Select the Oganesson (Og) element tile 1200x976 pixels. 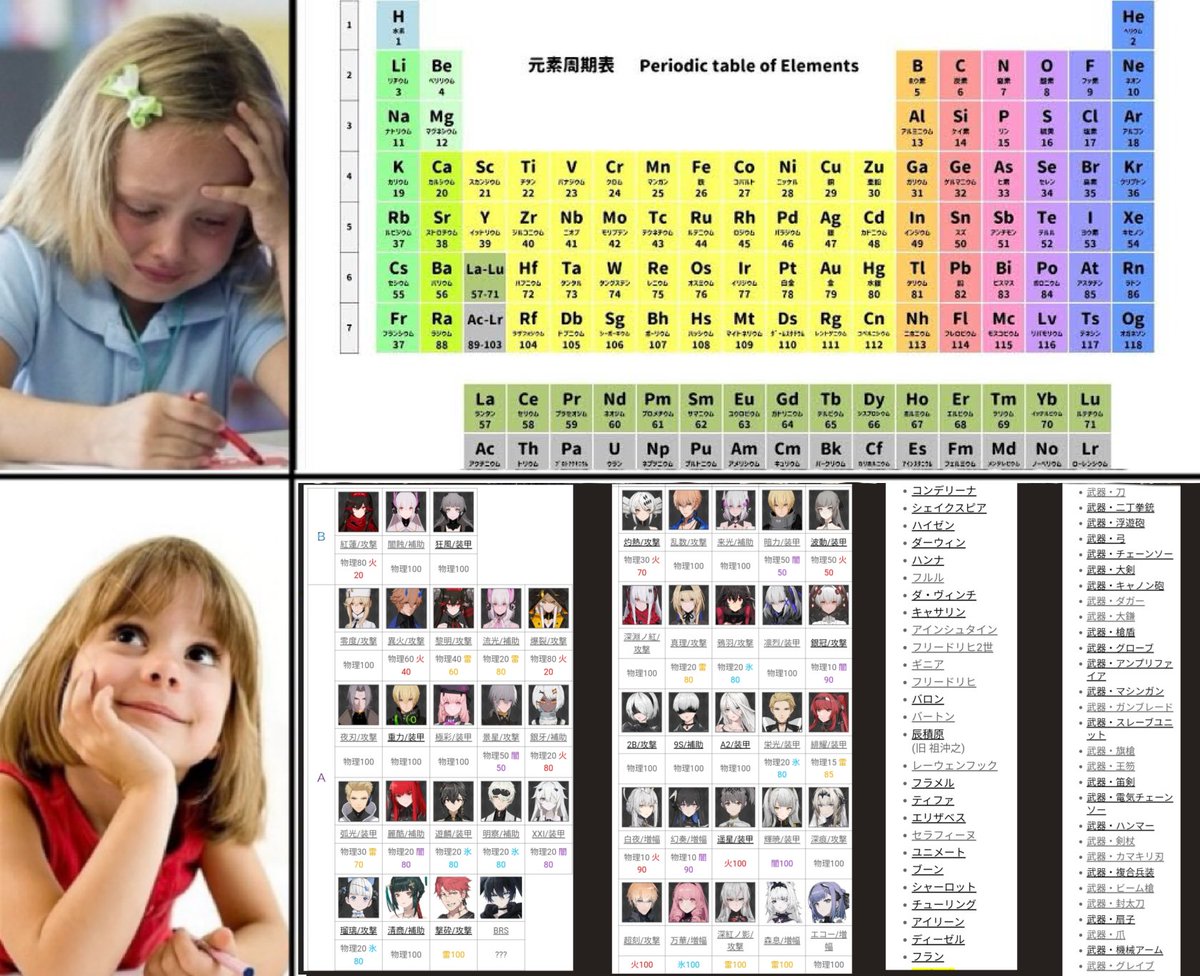(1133, 328)
